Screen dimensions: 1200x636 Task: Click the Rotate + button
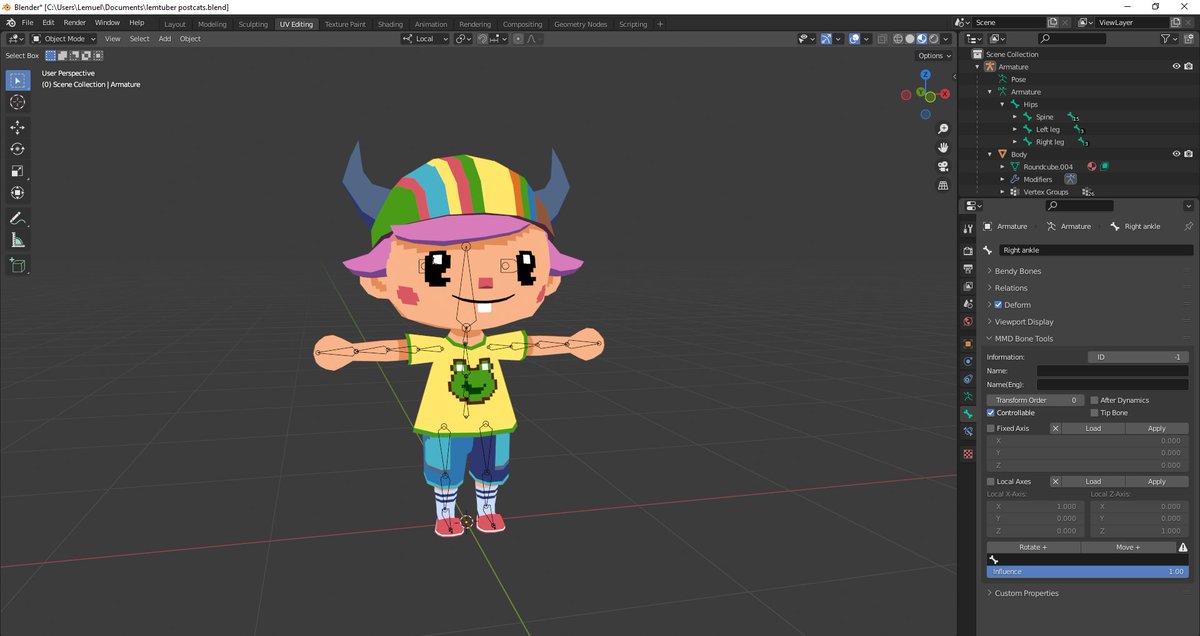pos(1033,548)
